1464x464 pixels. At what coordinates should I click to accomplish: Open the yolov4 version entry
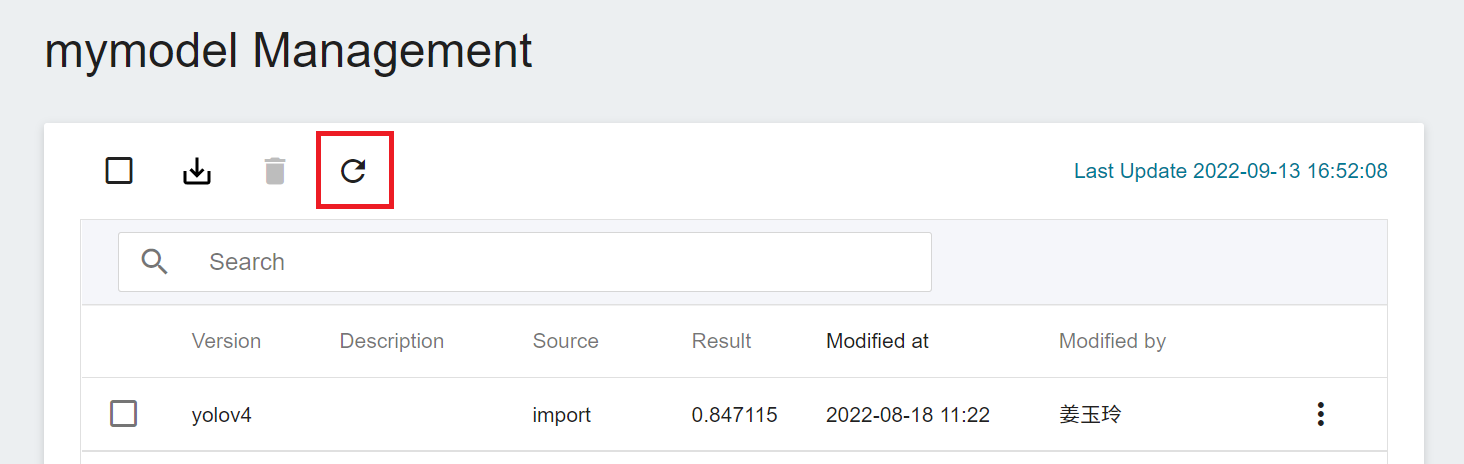pyautogui.click(x=221, y=414)
